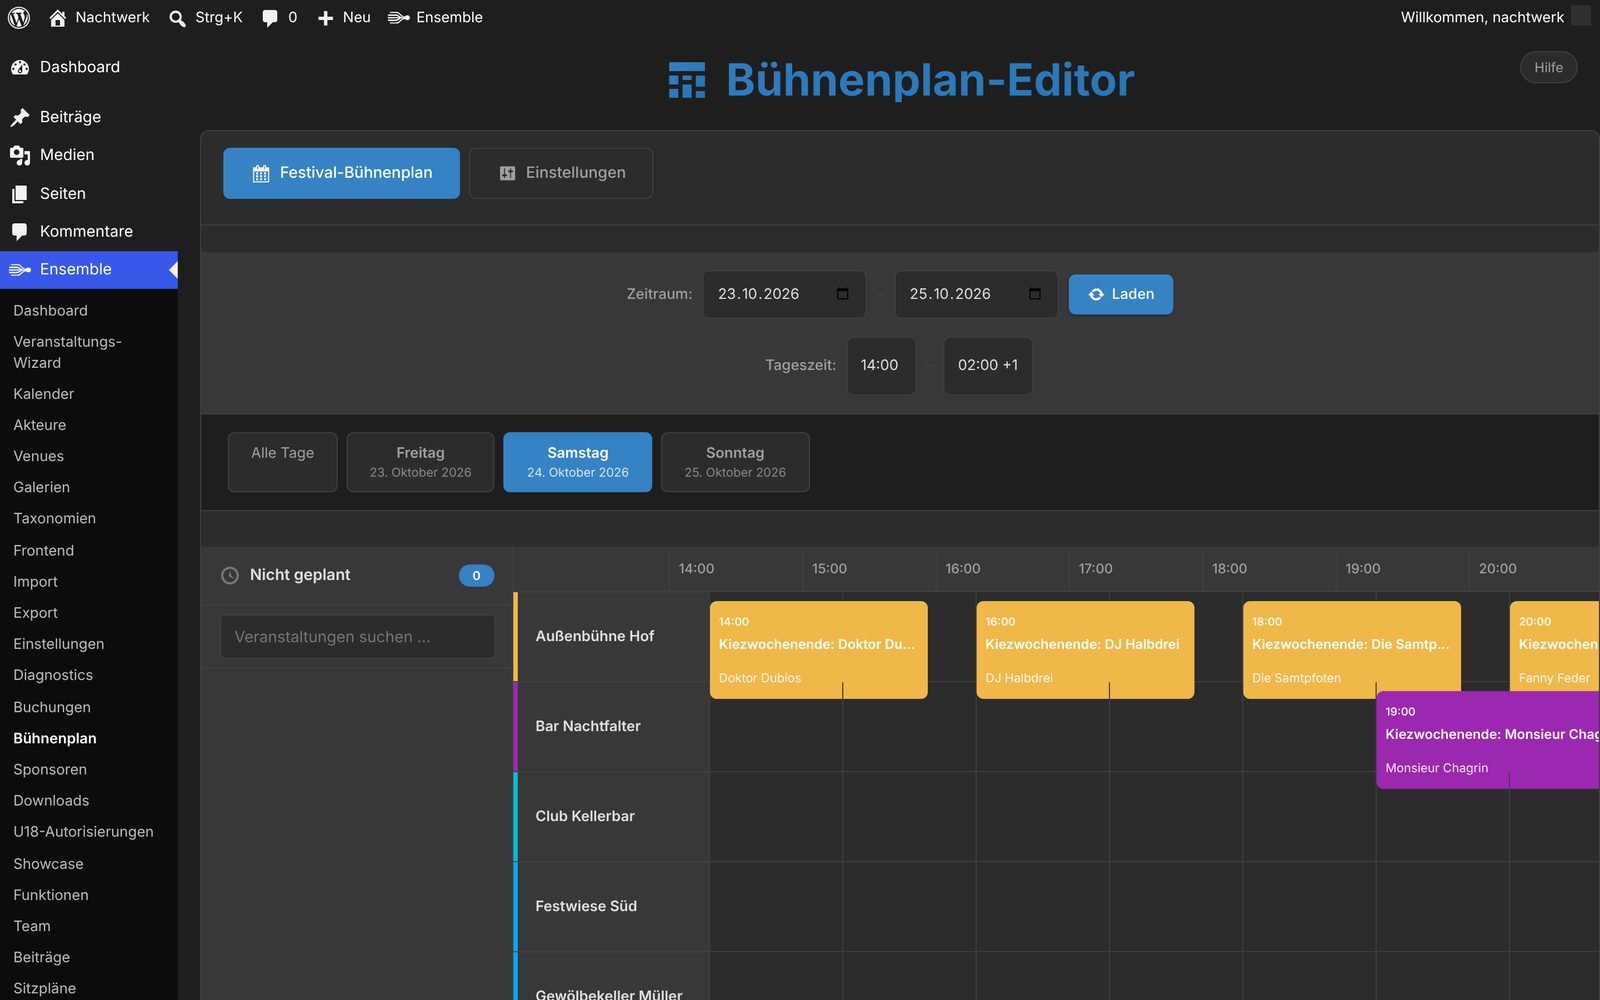This screenshot has width=1600, height=1000.
Task: Open the Strg+K search icon
Action: tap(177, 18)
